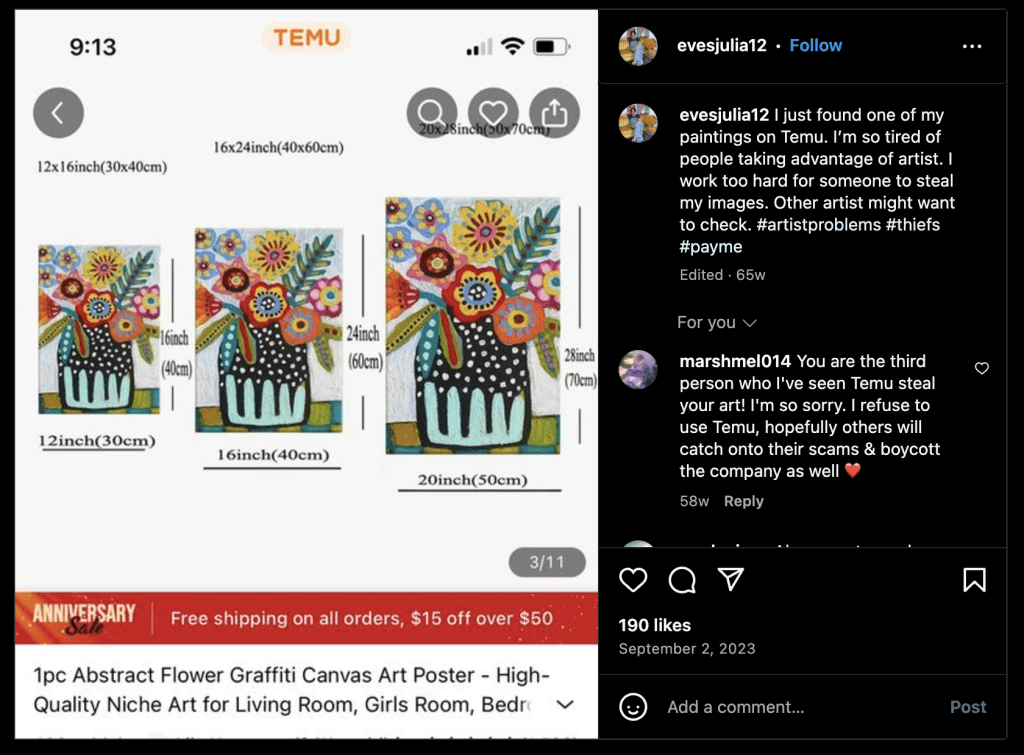Screen dimensions: 1024x755
Task: Open the emoji picker smiley icon
Action: 633,707
